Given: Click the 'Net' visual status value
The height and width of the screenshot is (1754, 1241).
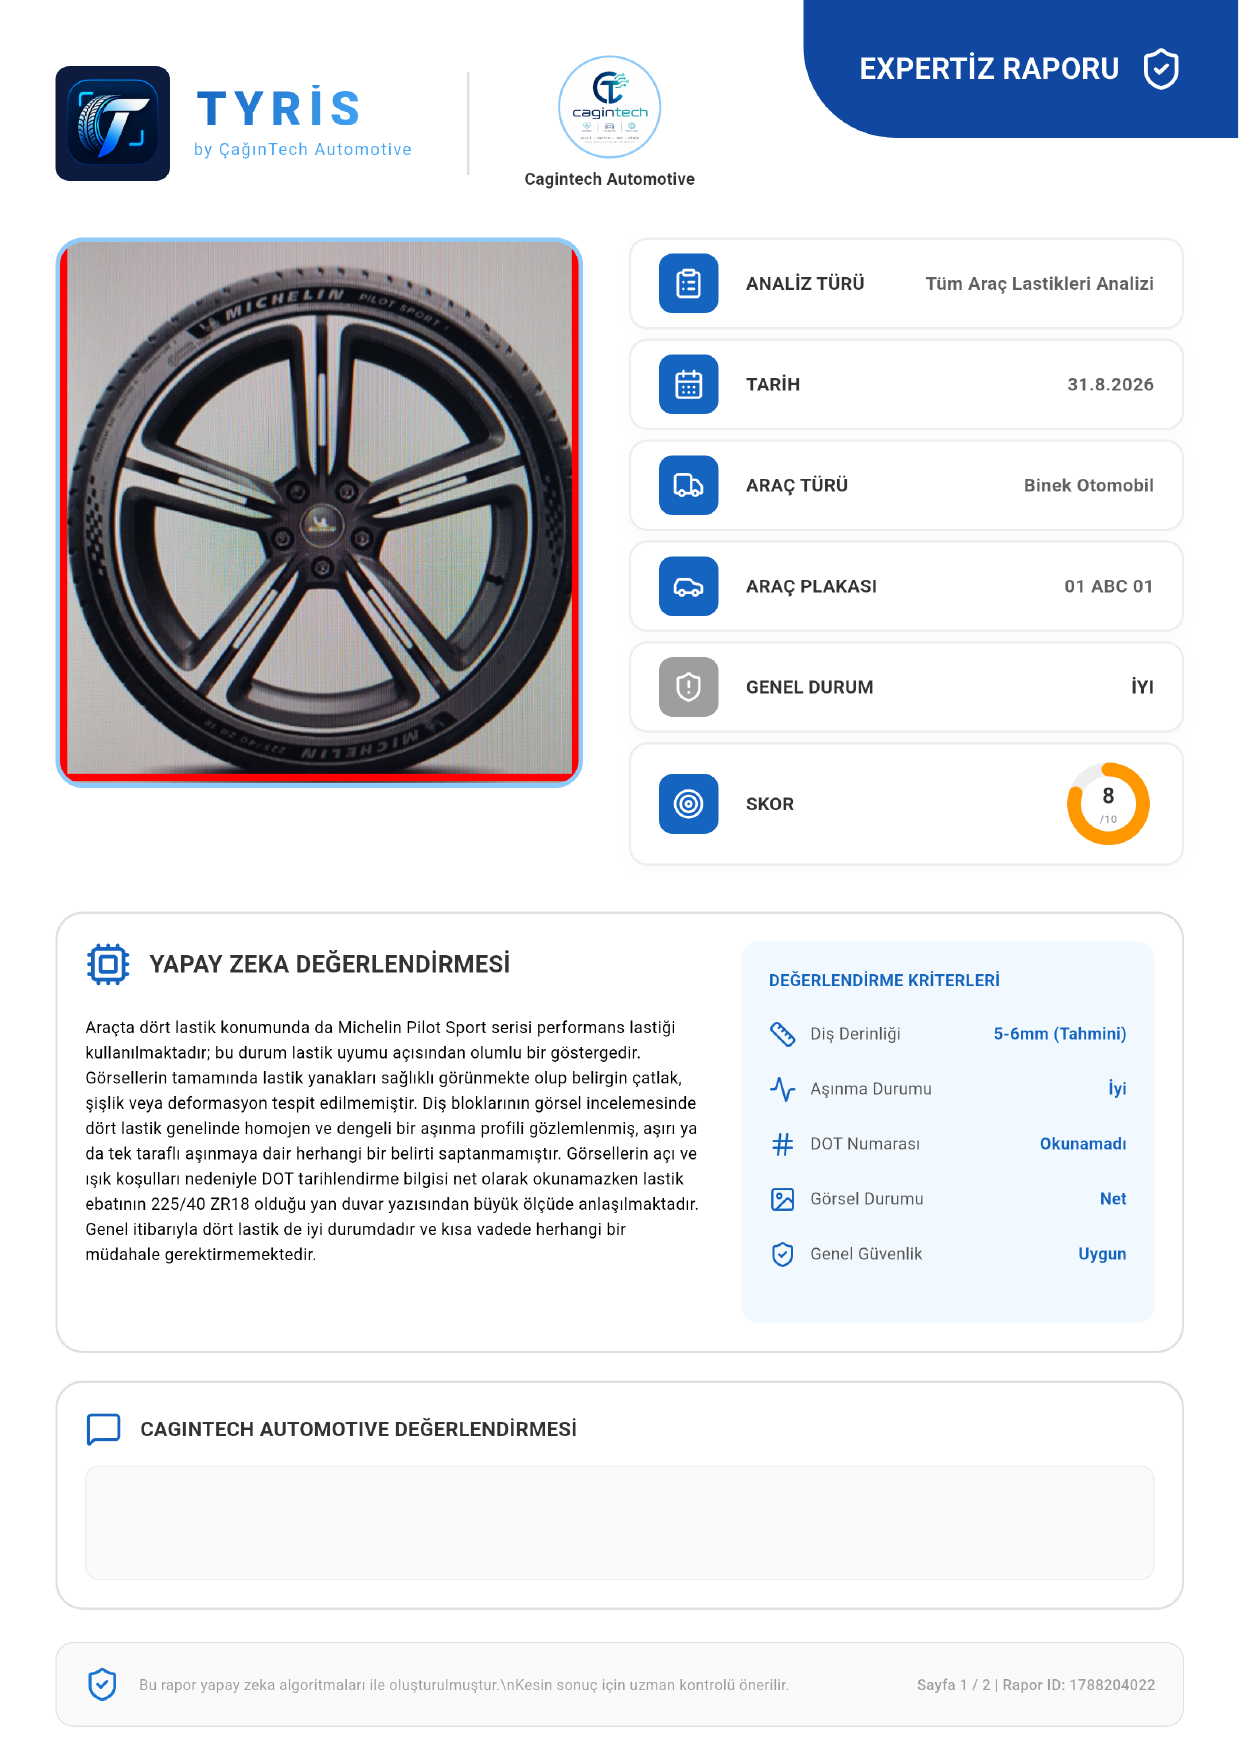Looking at the screenshot, I should point(1113,1199).
